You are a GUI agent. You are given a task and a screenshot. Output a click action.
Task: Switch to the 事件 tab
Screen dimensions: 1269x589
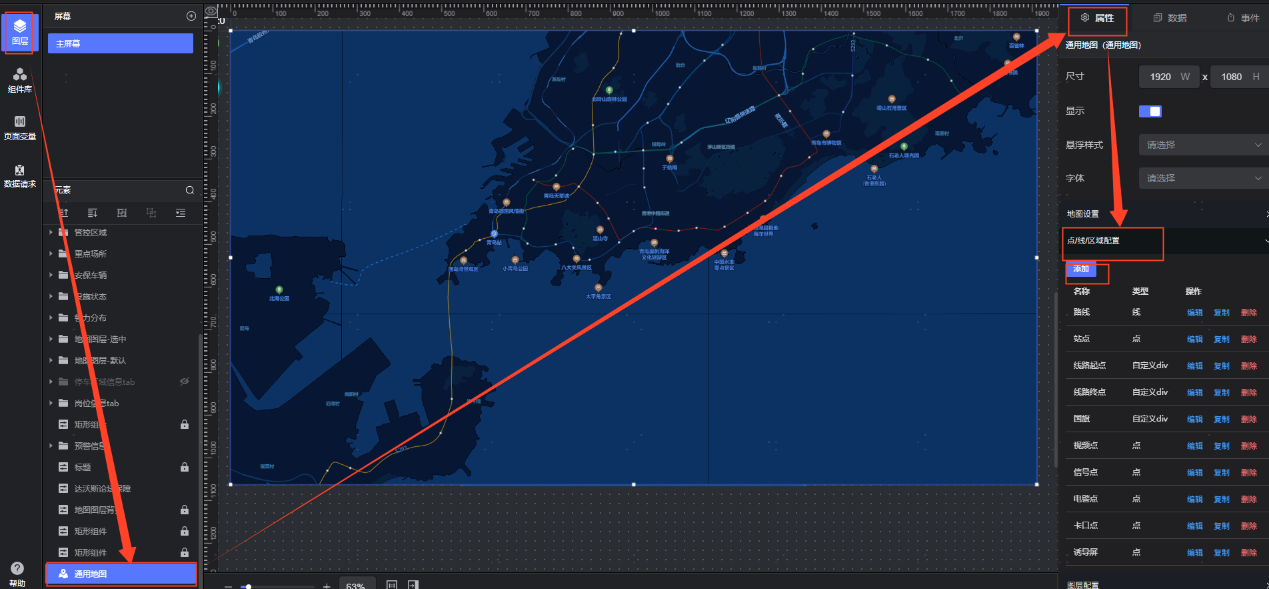pyautogui.click(x=1243, y=18)
